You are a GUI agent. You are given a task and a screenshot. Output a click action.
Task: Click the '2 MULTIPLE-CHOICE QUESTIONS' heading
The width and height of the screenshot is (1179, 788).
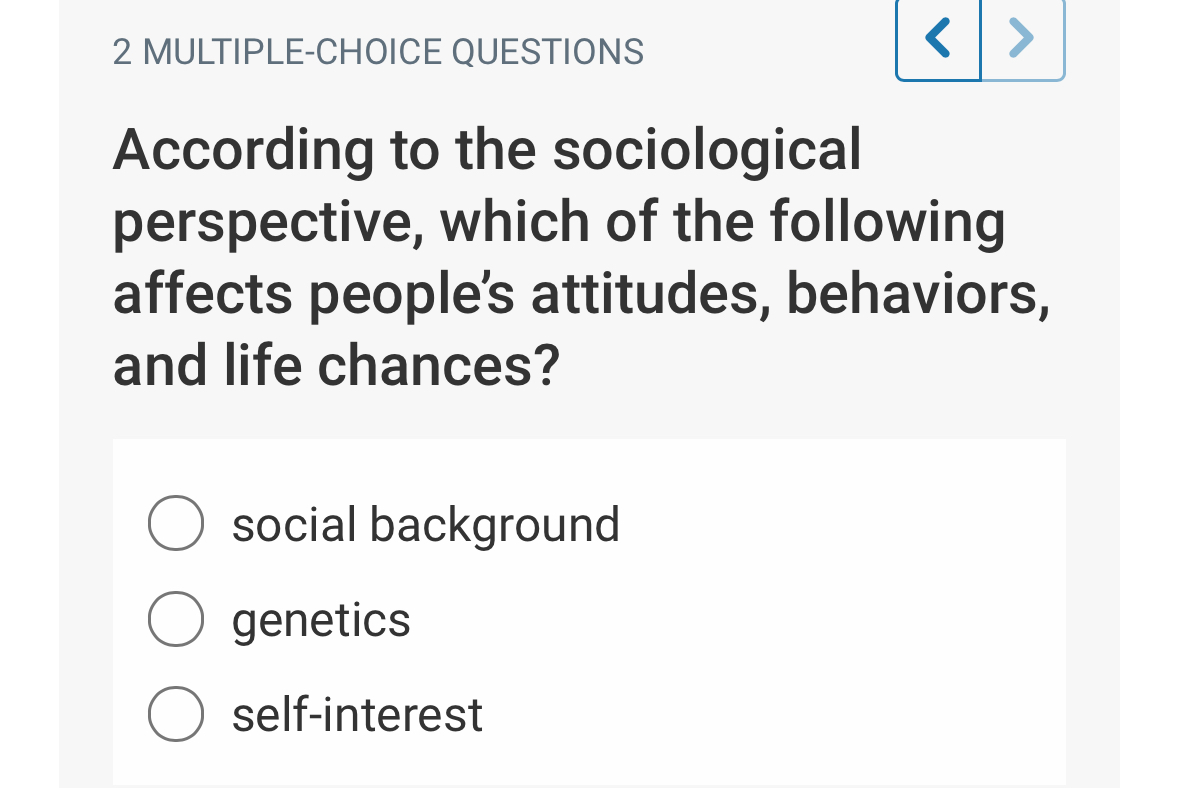(378, 52)
